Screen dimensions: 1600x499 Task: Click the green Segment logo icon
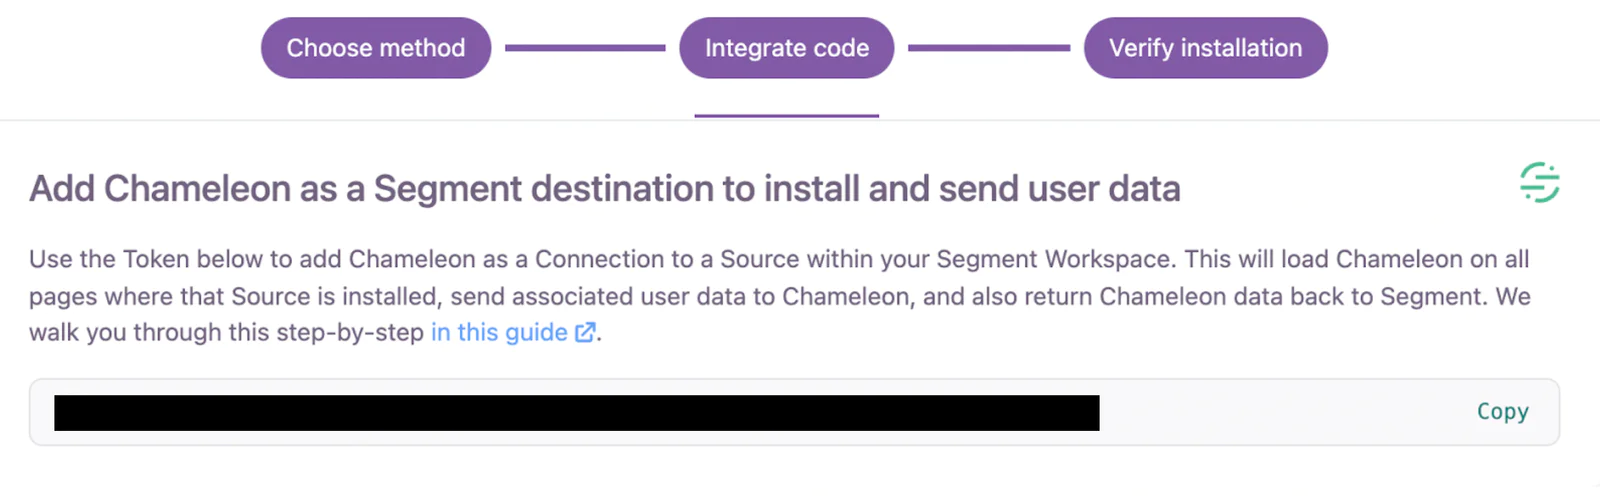(1539, 183)
